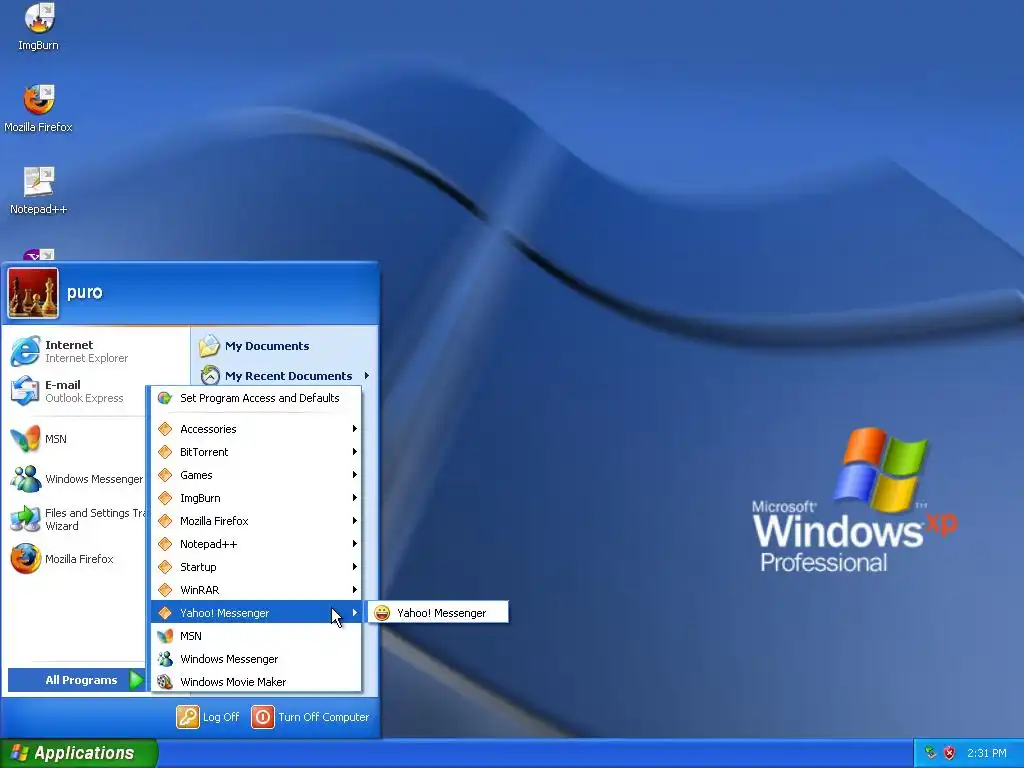Click the red security shield tray icon
This screenshot has height=768, width=1024.
[x=950, y=753]
